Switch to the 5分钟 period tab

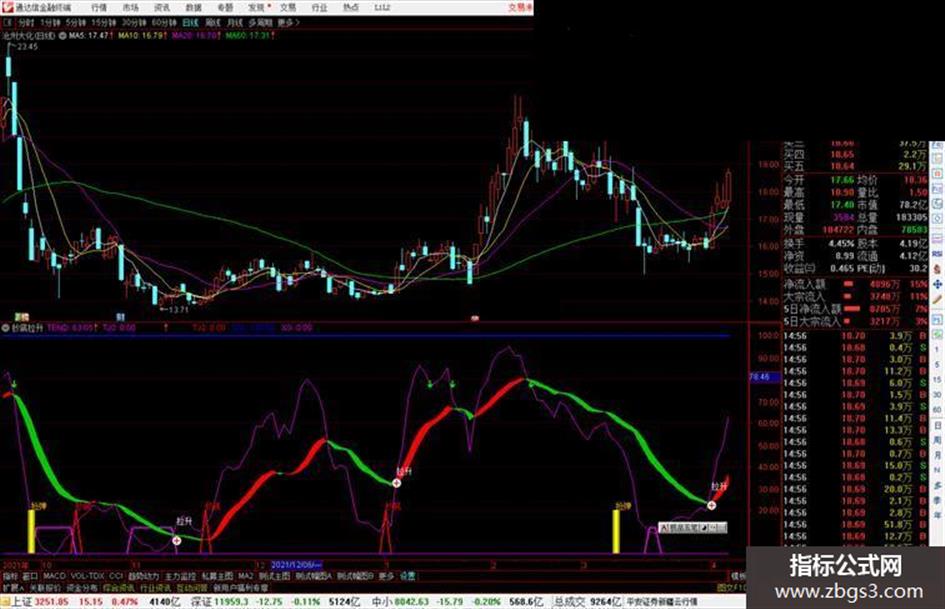pyautogui.click(x=75, y=23)
